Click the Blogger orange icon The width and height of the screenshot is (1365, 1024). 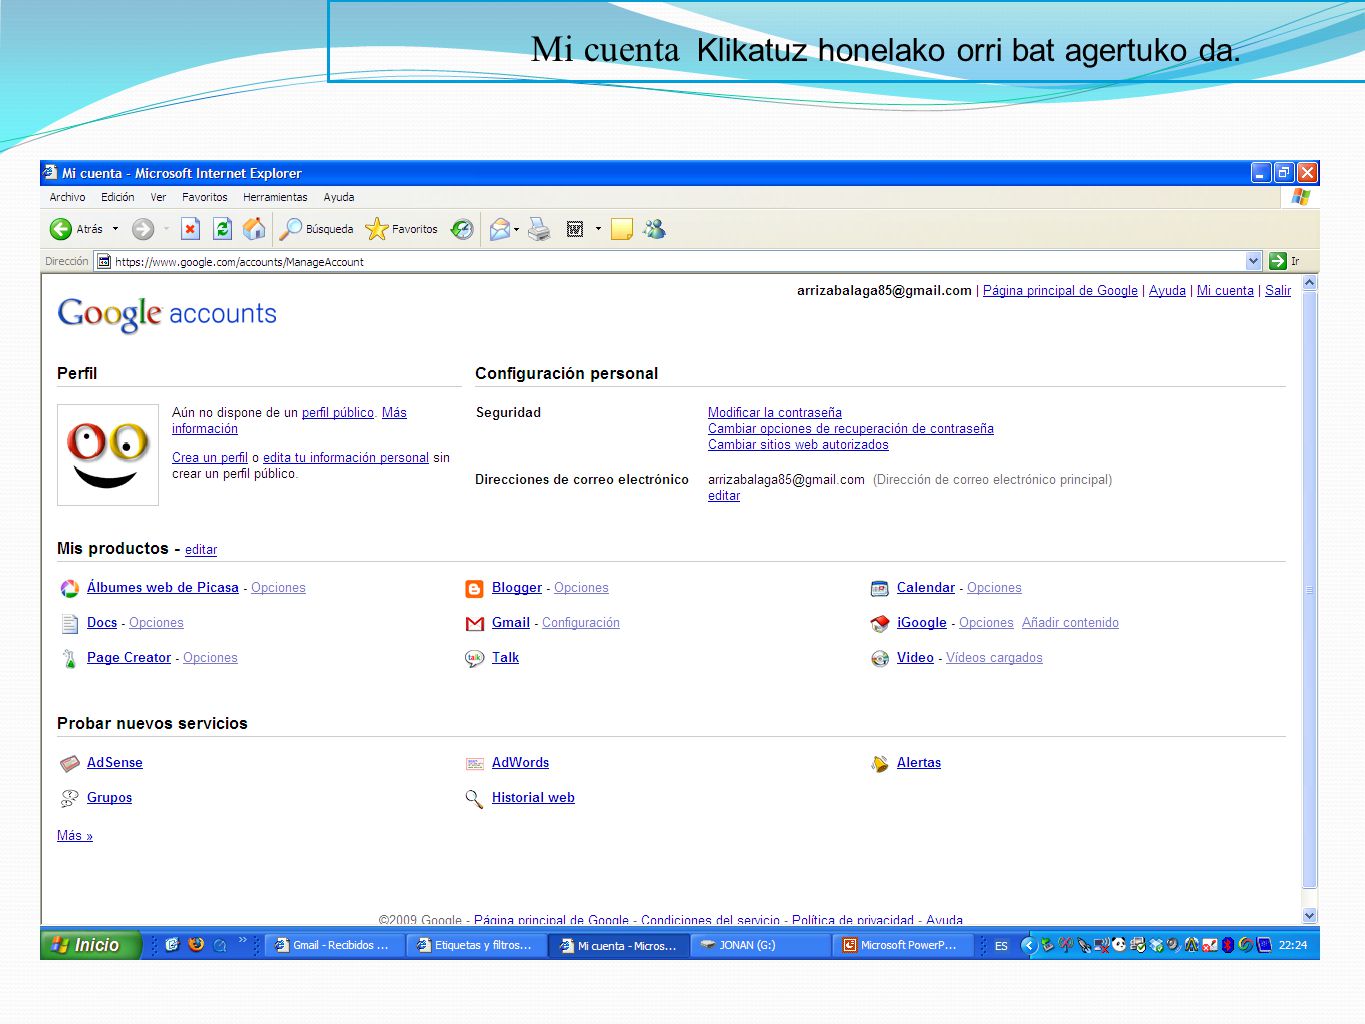(474, 589)
